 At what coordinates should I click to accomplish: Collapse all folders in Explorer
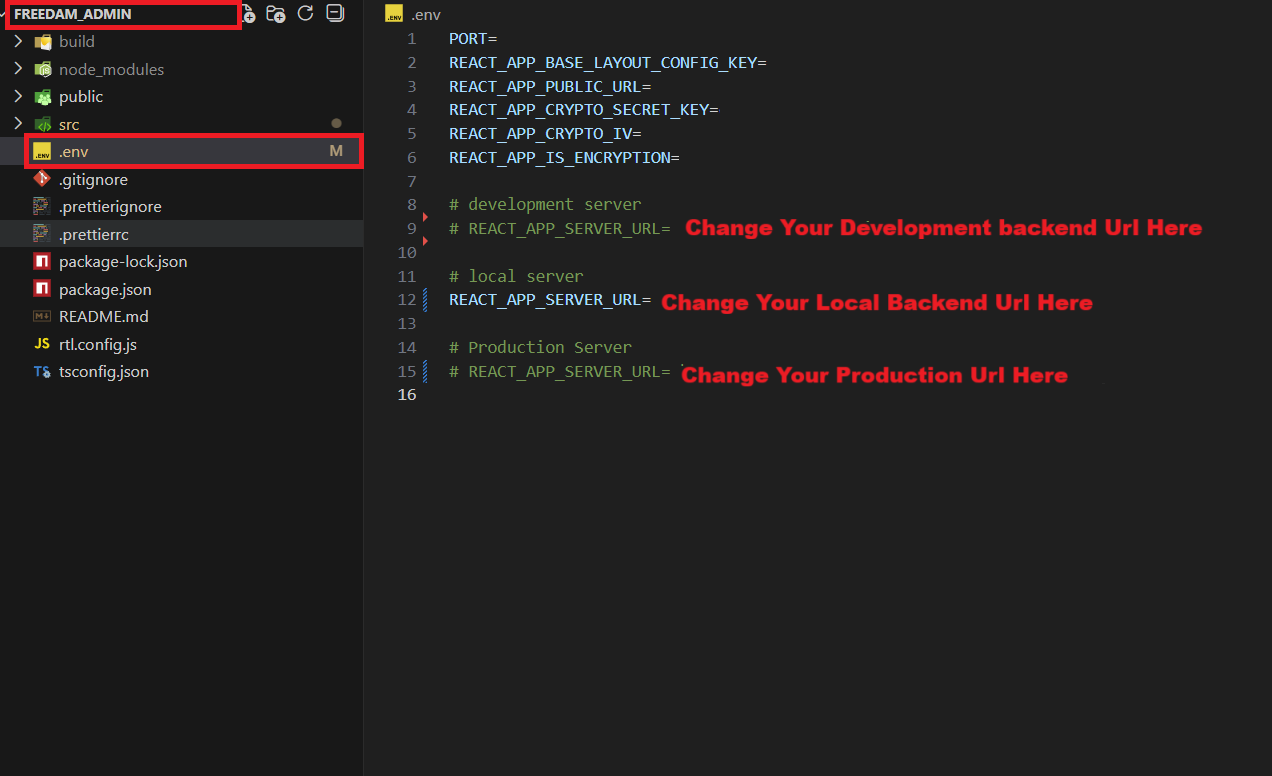pyautogui.click(x=334, y=14)
